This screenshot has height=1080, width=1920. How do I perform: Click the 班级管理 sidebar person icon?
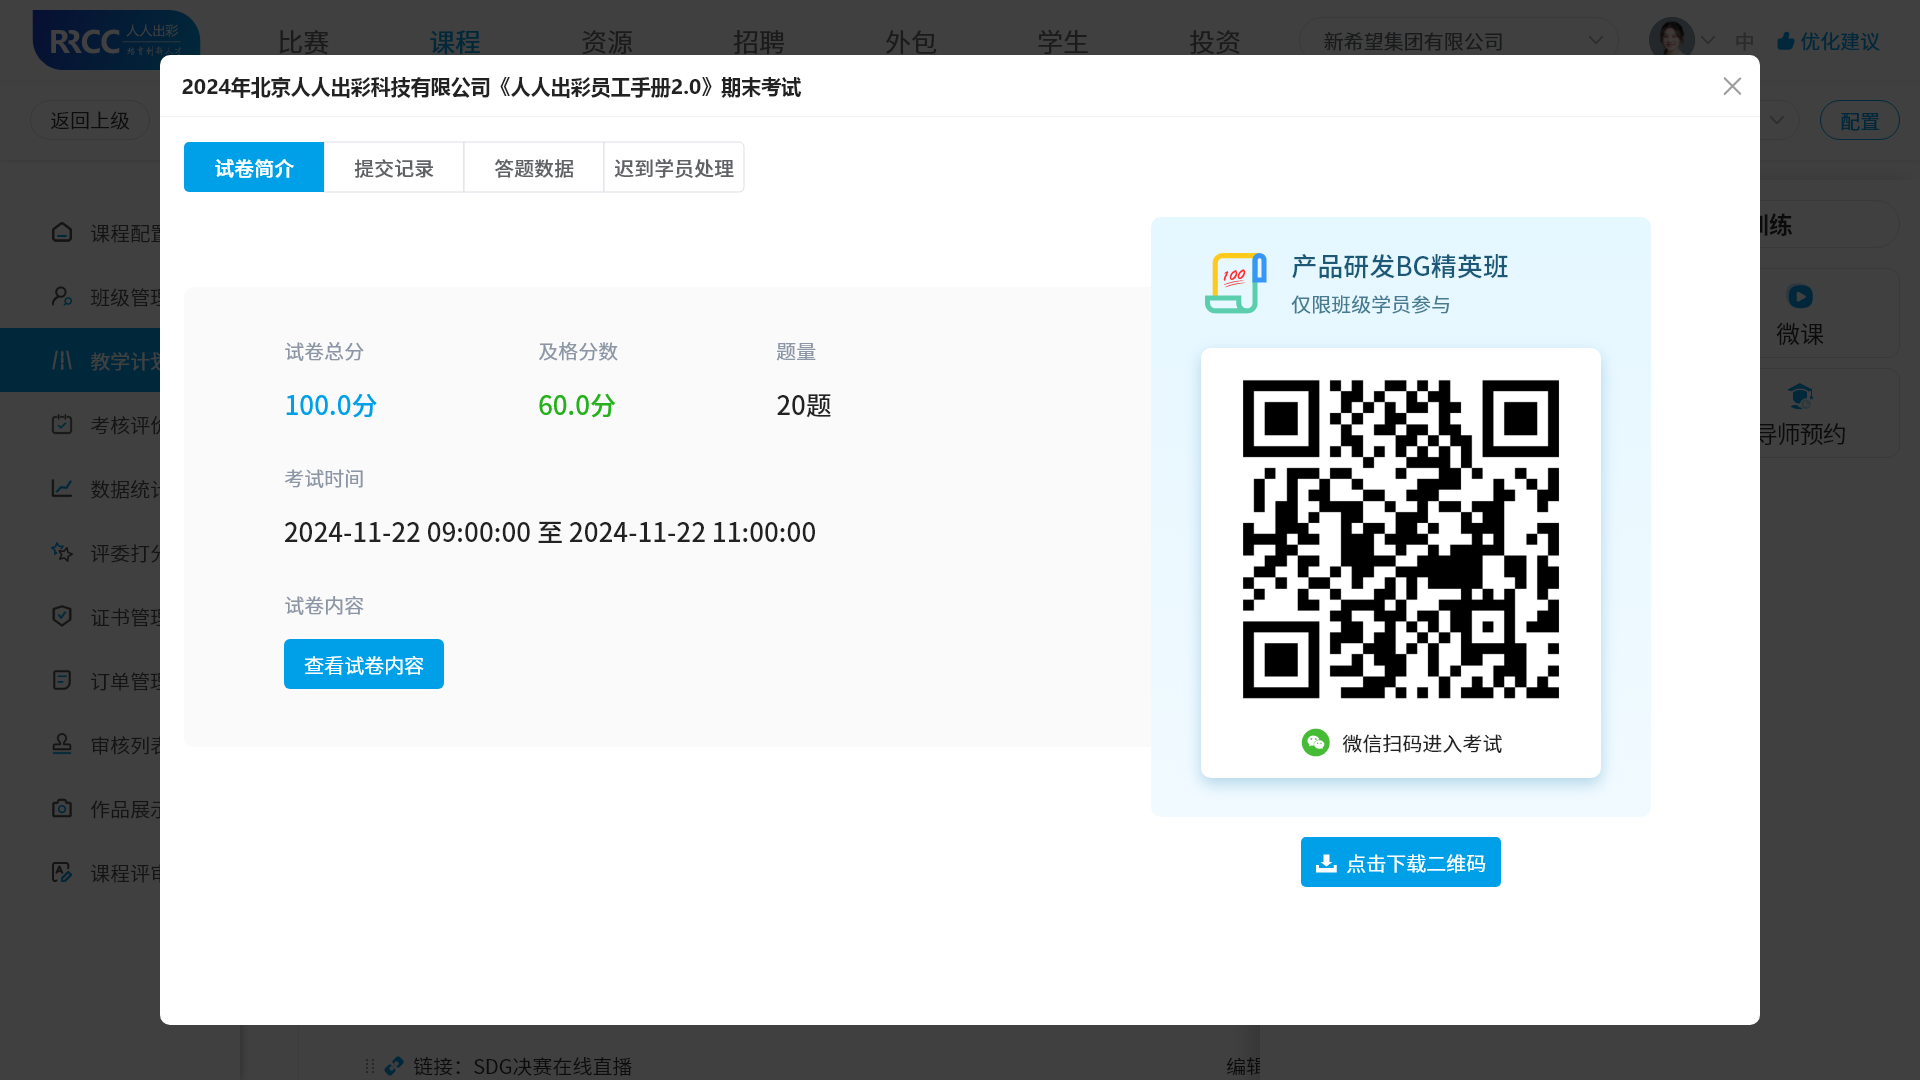pyautogui.click(x=62, y=296)
